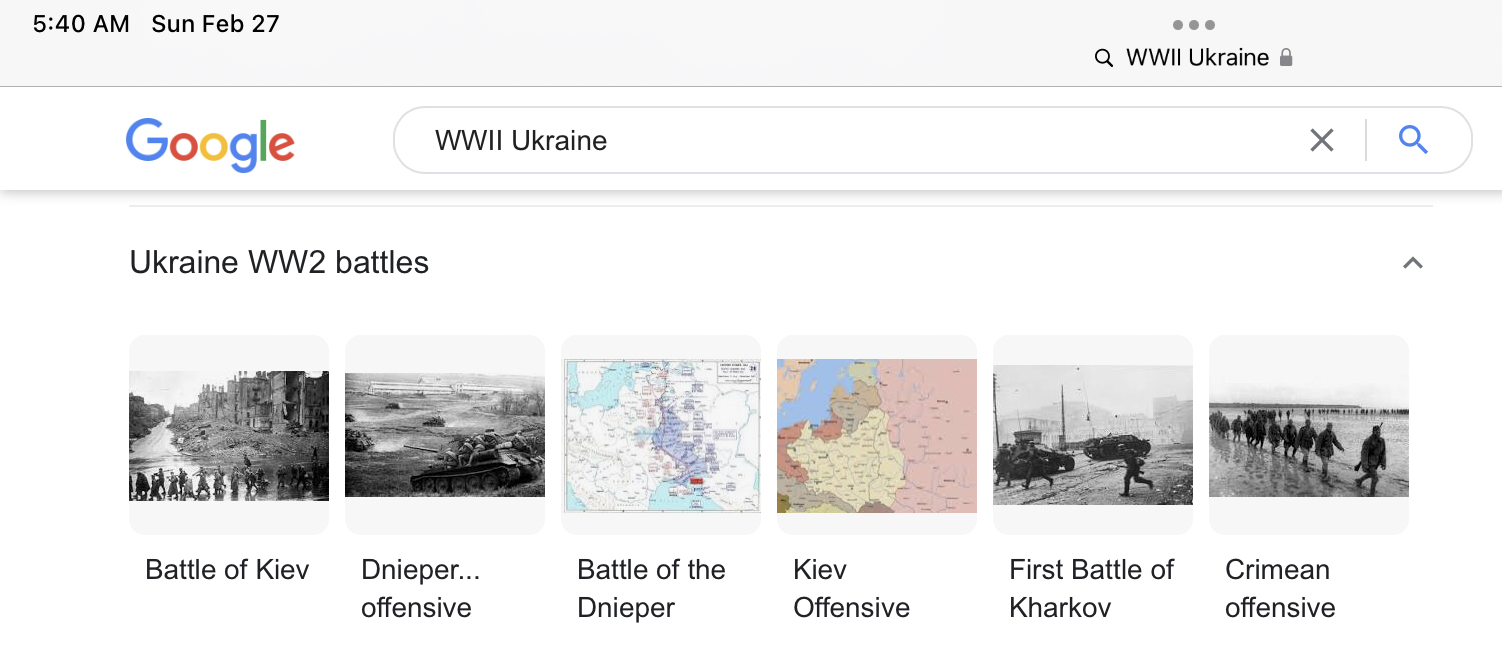Click the address bar search icon
Image resolution: width=1502 pixels, height=647 pixels.
[1104, 58]
